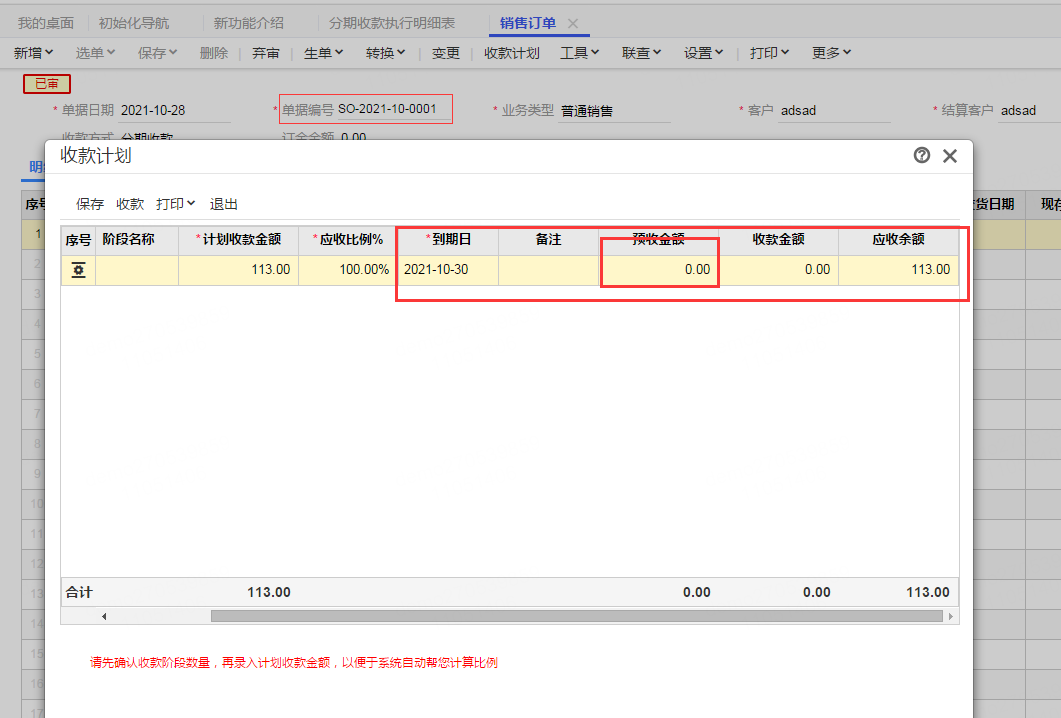This screenshot has height=718, width=1061.
Task: Close the 收款计划 dialog
Action: click(x=950, y=156)
